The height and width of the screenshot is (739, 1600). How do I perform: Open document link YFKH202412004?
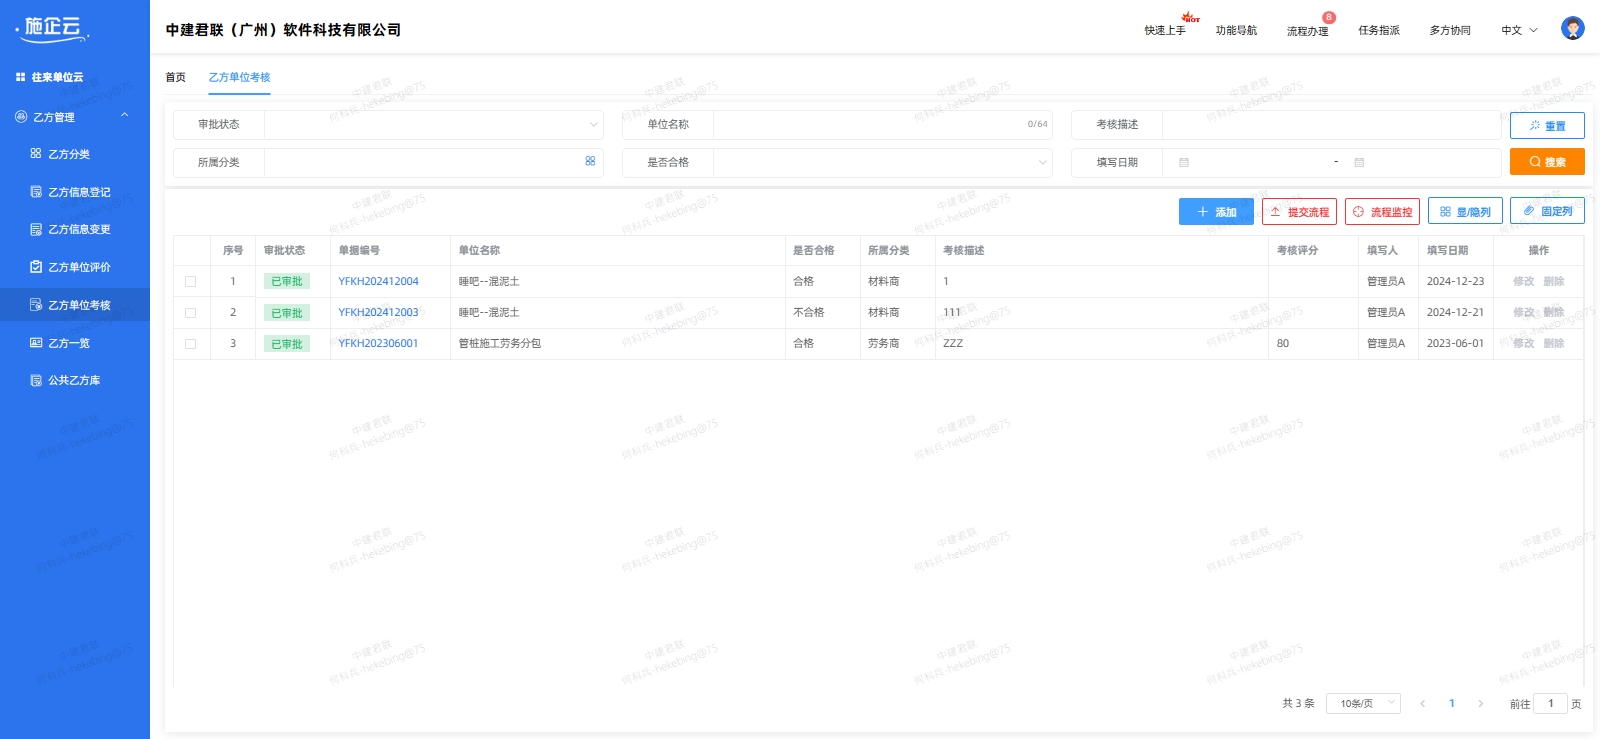coord(378,282)
